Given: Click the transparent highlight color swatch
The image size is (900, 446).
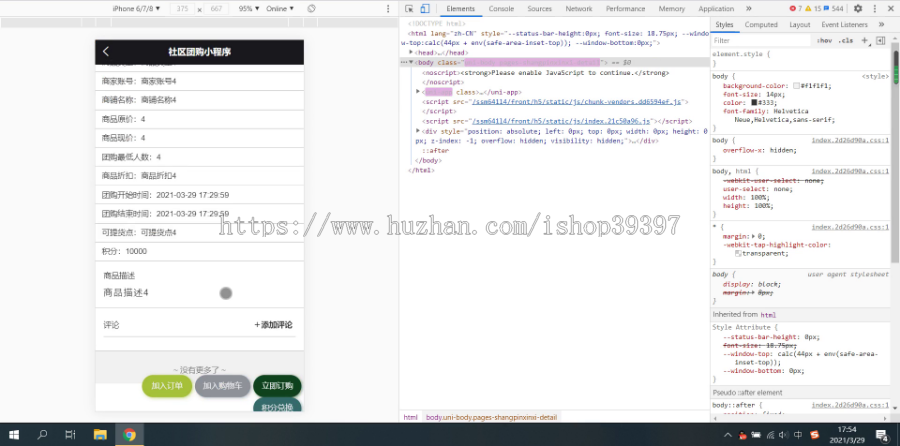Looking at the screenshot, I should pos(738,253).
